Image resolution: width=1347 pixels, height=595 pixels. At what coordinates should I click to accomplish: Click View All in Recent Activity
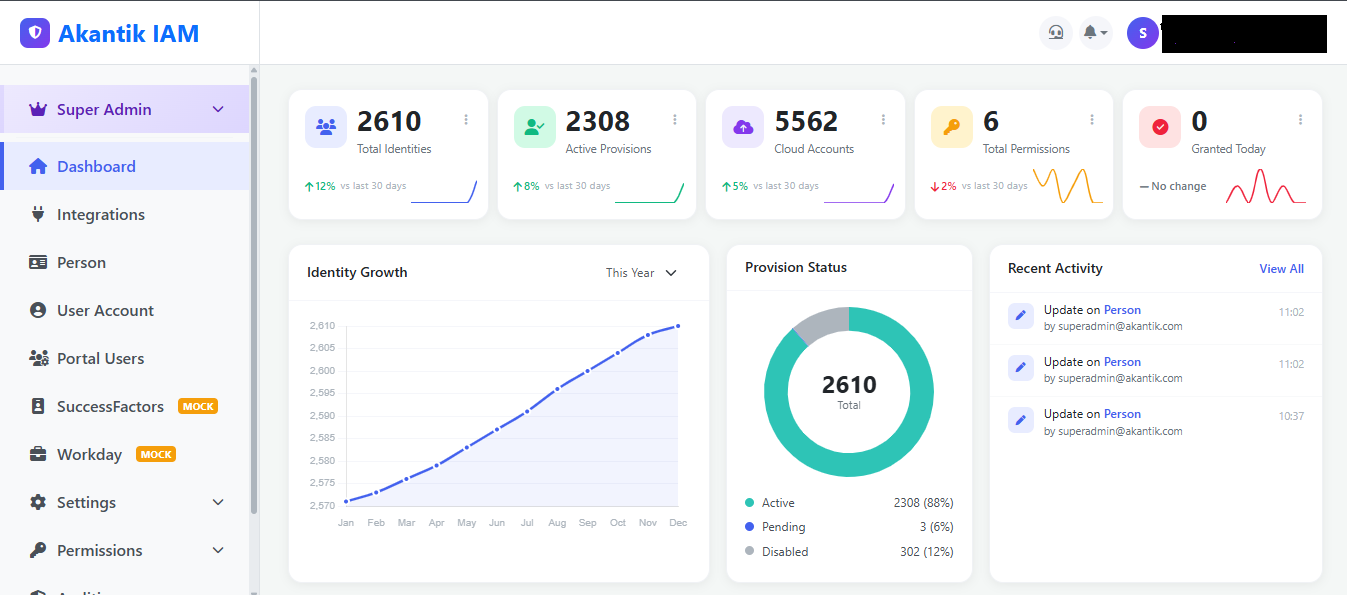[1281, 268]
